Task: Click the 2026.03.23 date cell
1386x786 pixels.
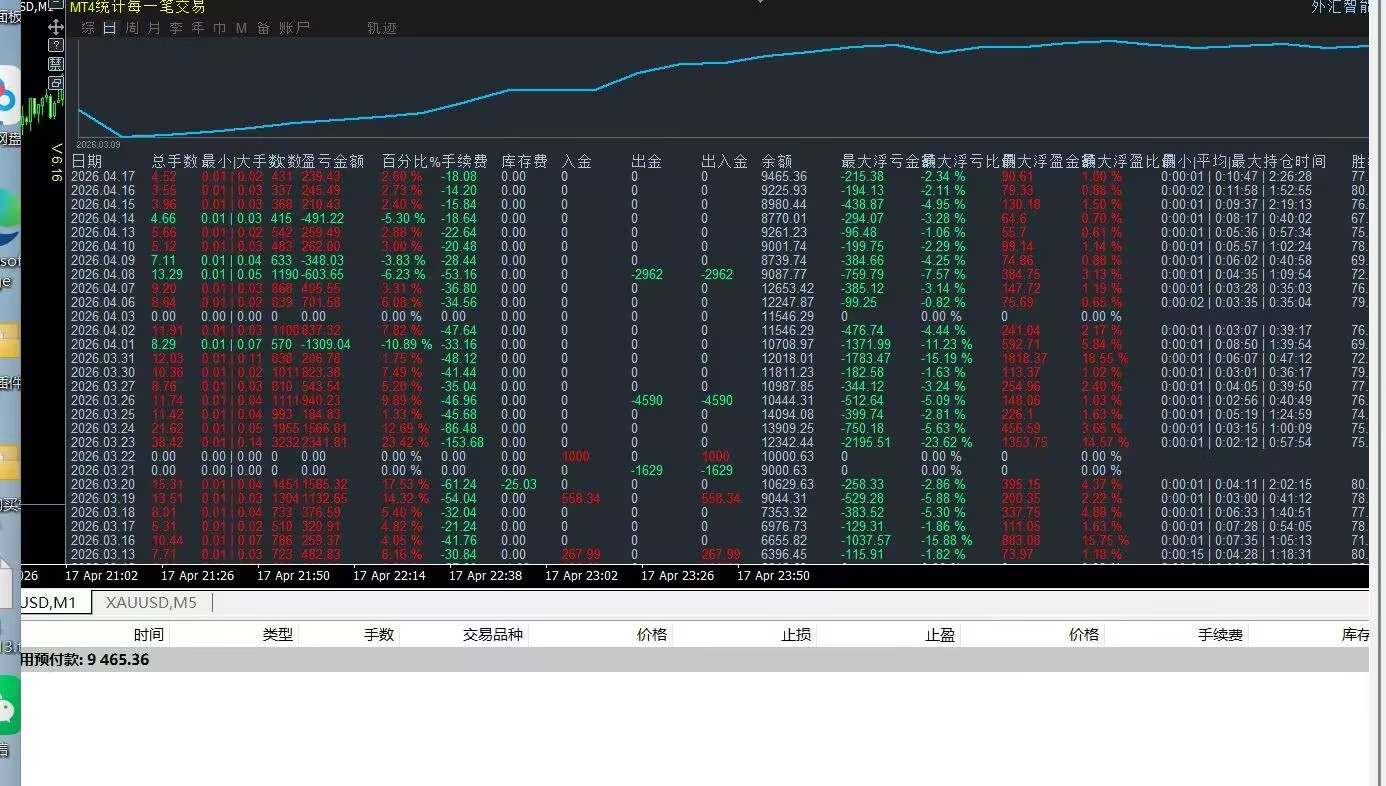Action: [x=103, y=442]
